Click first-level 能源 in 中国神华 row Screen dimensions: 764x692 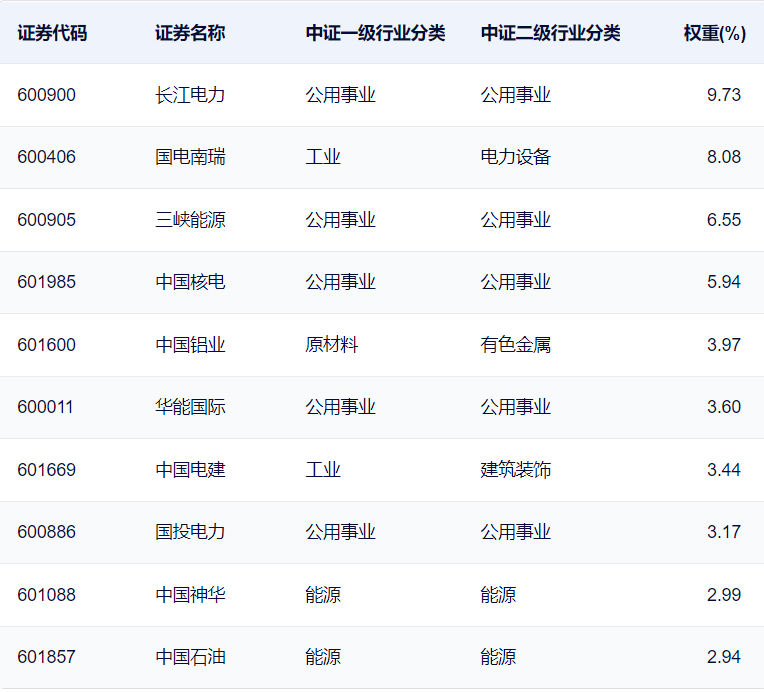pos(323,595)
